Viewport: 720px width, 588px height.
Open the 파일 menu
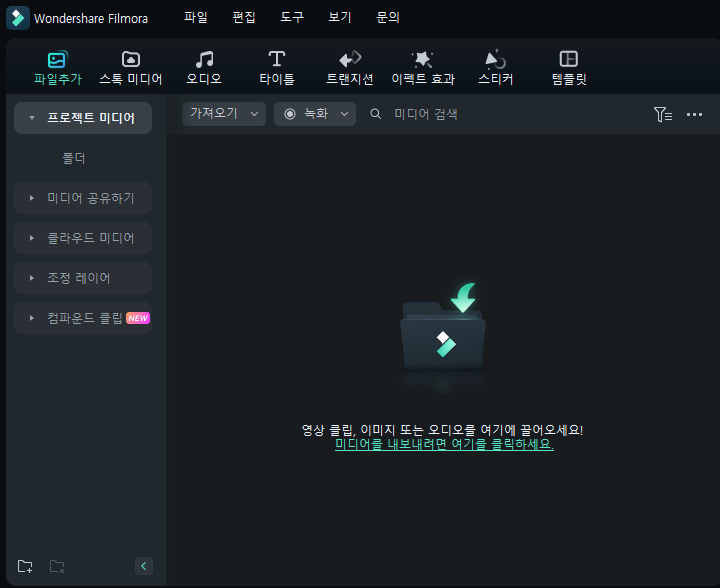pyautogui.click(x=196, y=17)
